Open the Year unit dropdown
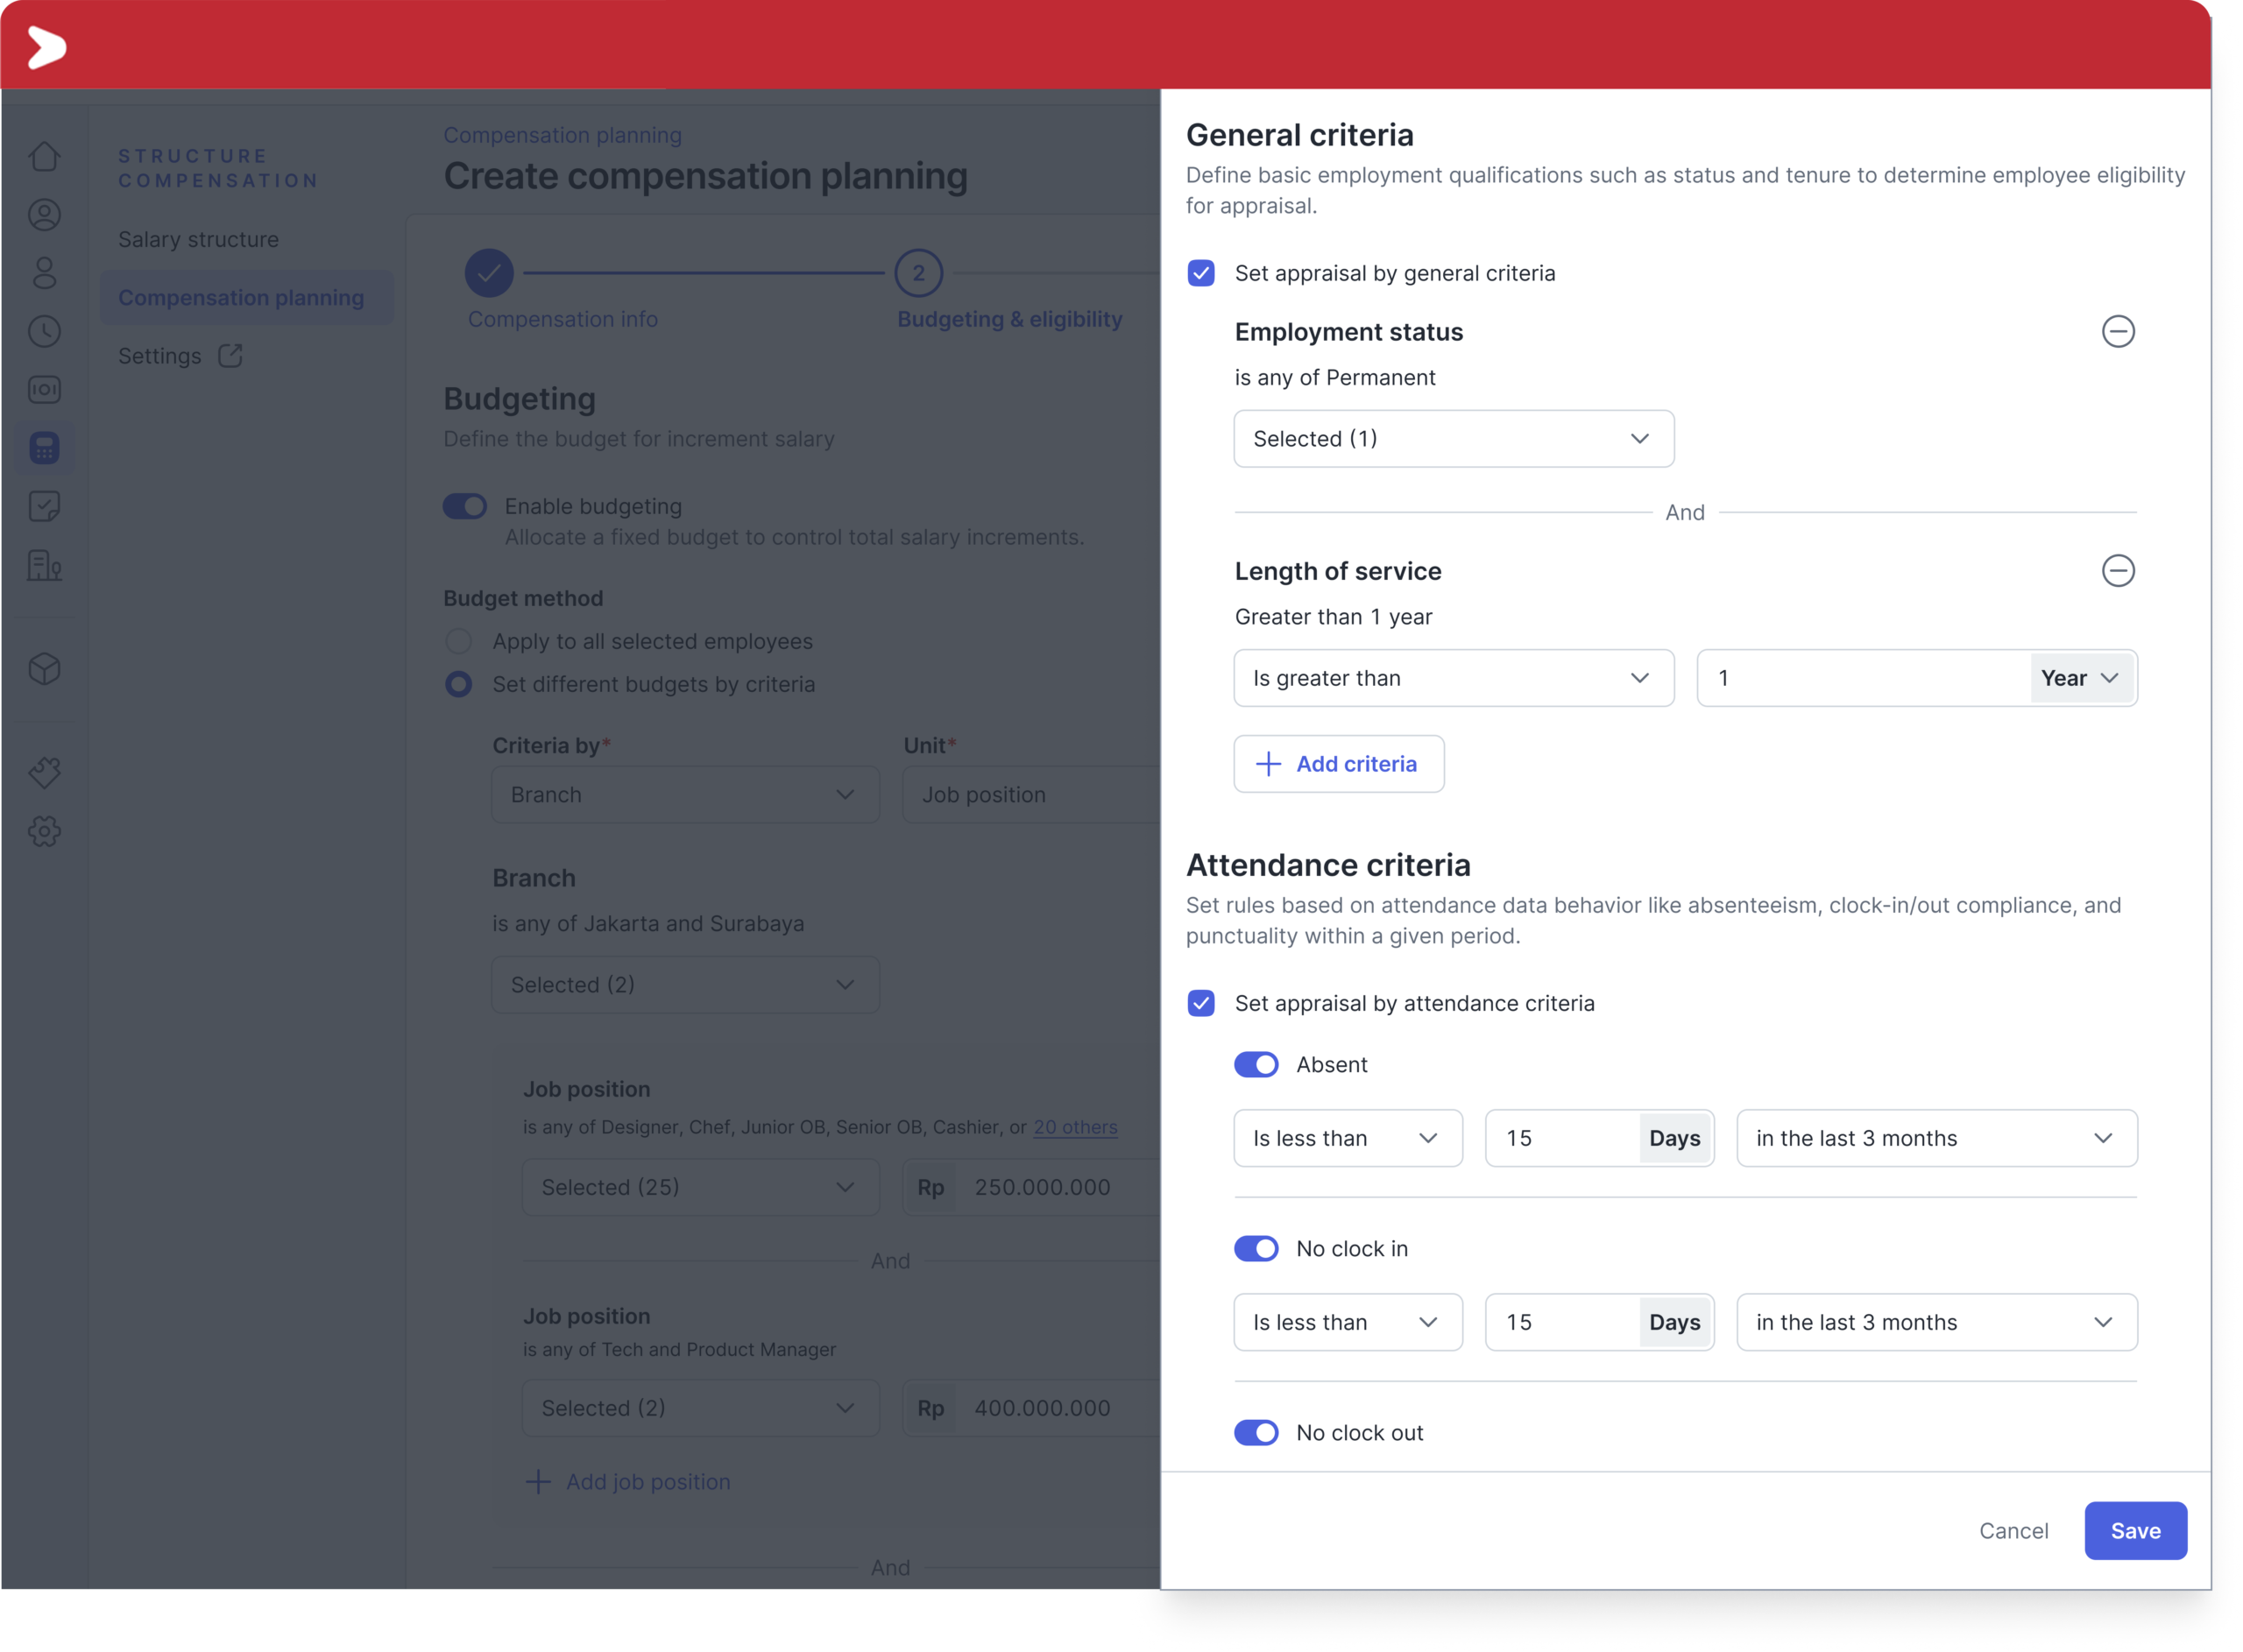The image size is (2243, 1652). click(2081, 678)
